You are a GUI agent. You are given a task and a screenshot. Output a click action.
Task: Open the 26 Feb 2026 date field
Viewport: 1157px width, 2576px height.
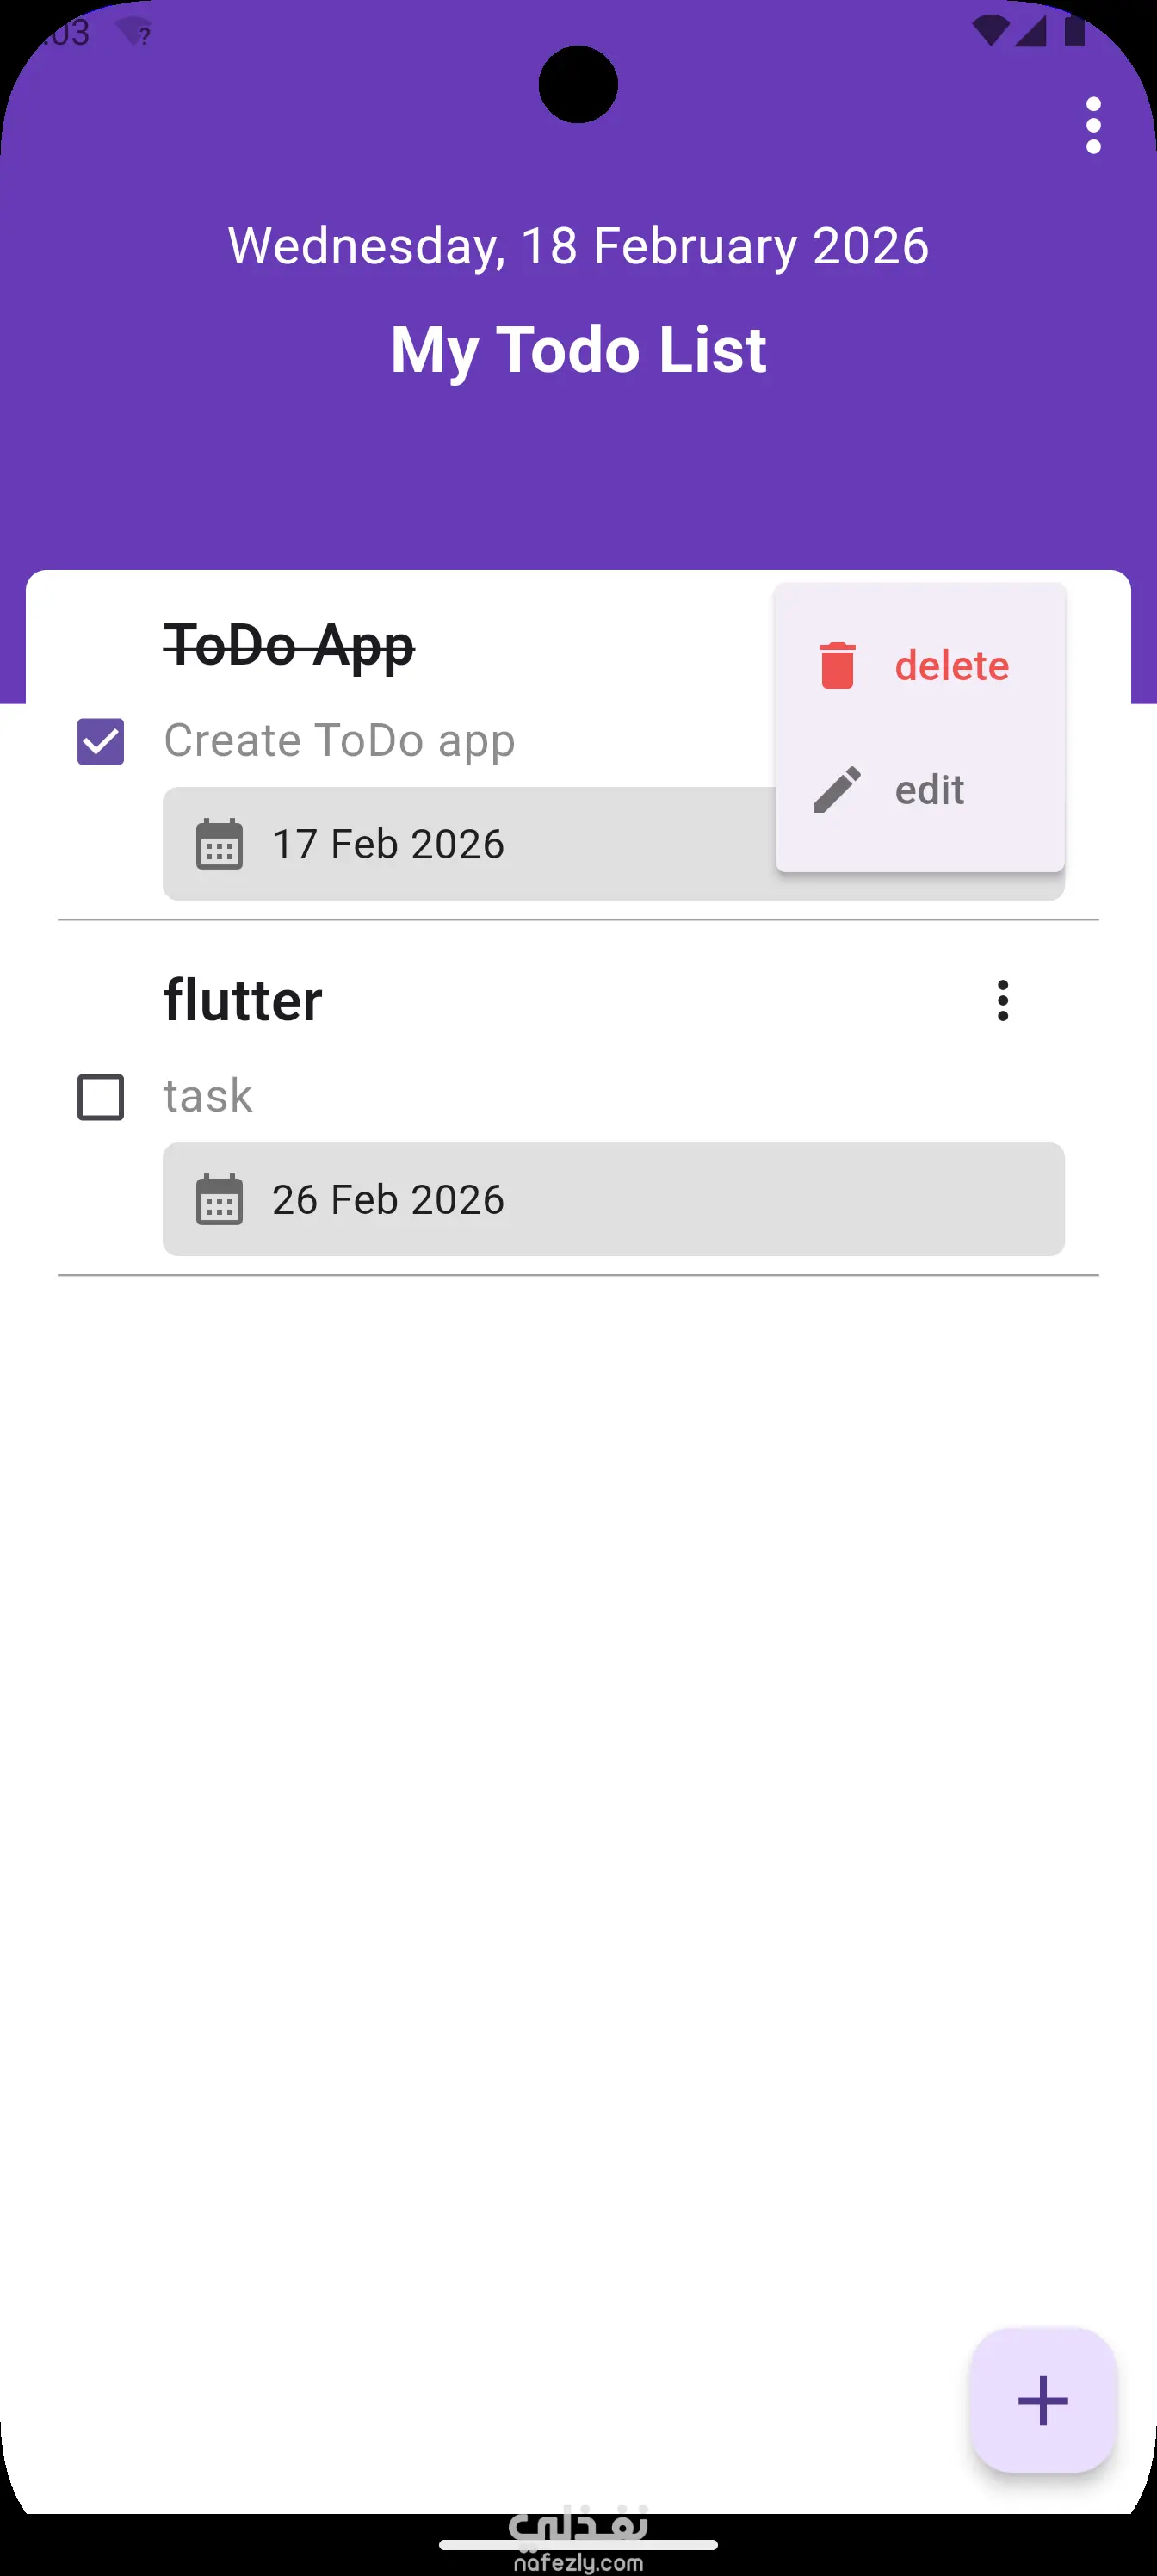tap(612, 1200)
